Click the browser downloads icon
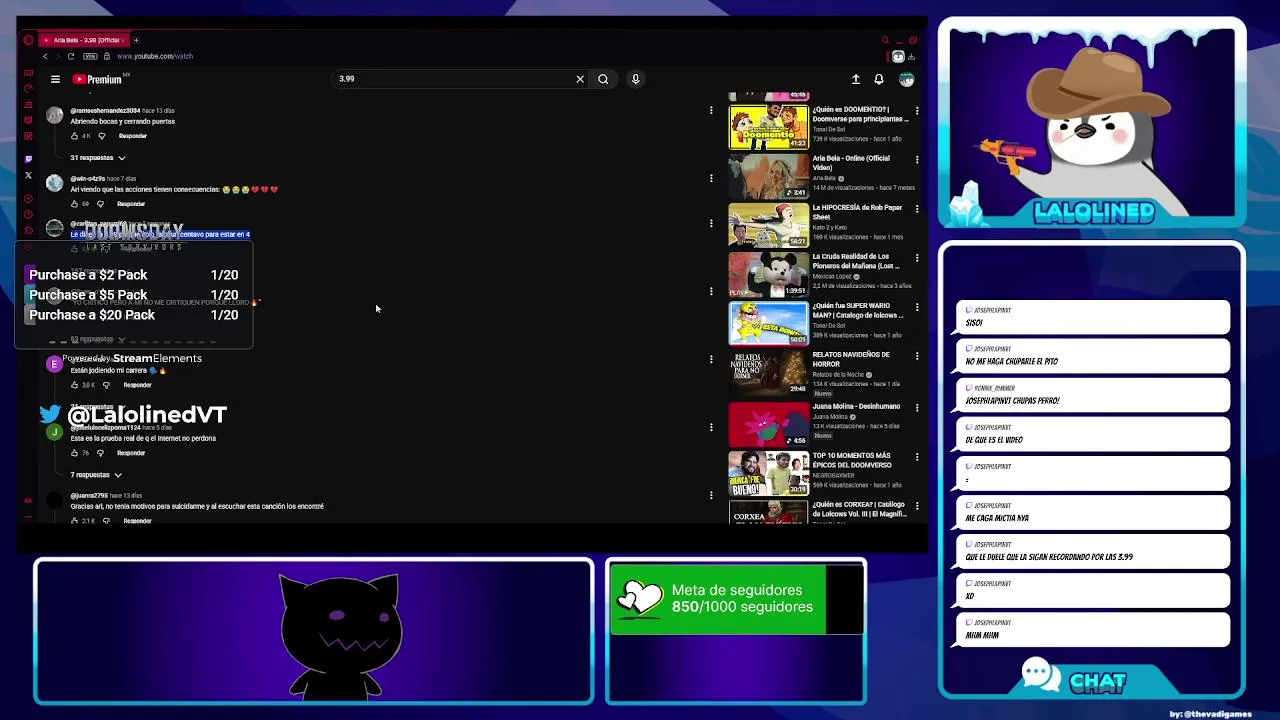This screenshot has height=720, width=1280. point(911,56)
